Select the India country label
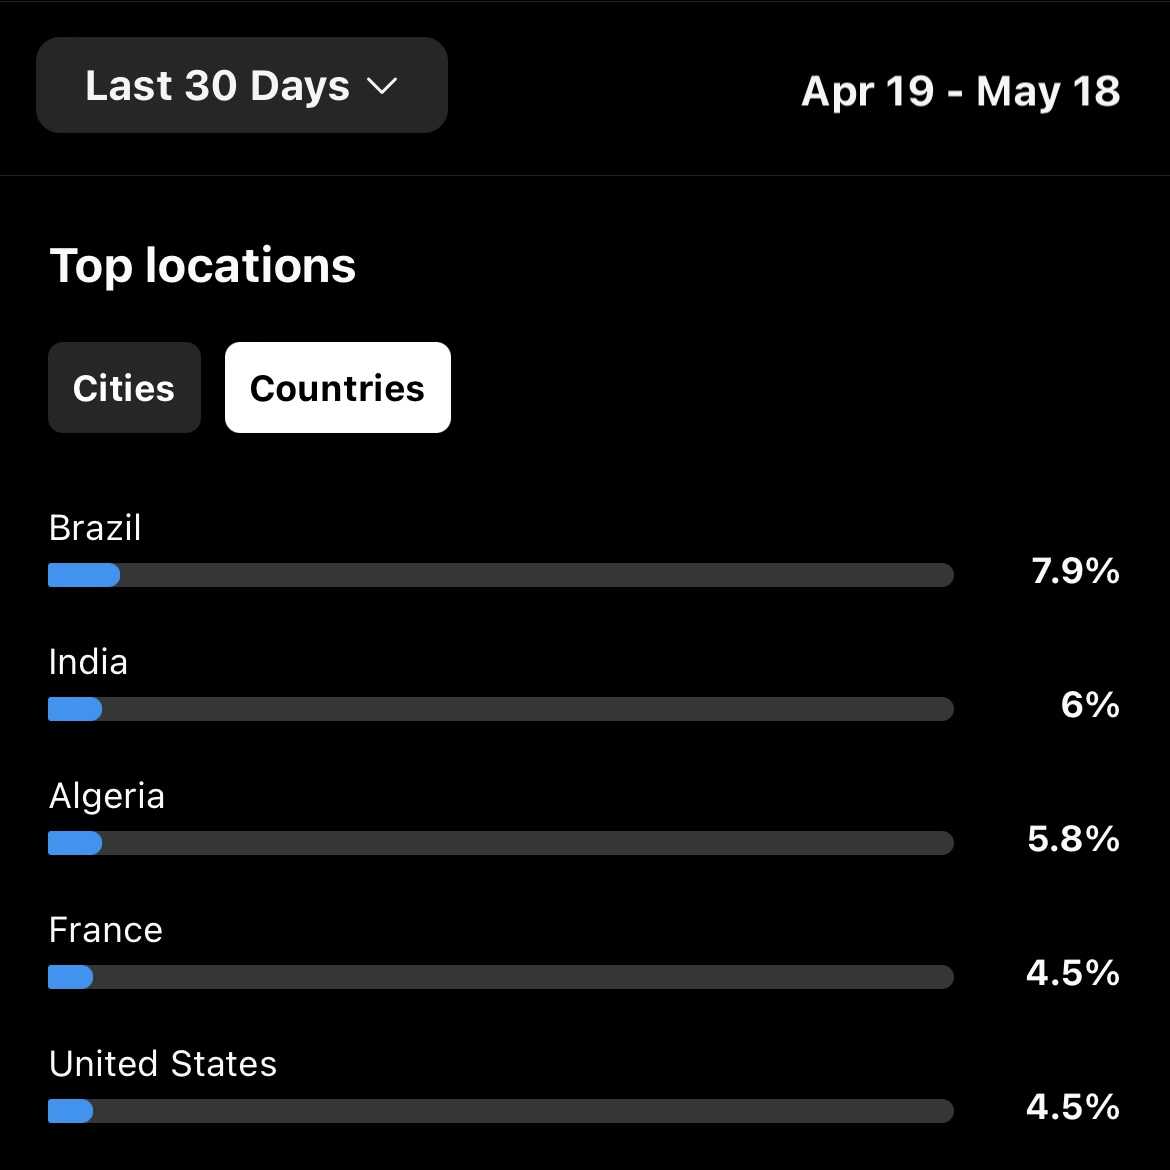The width and height of the screenshot is (1170, 1170). point(88,663)
